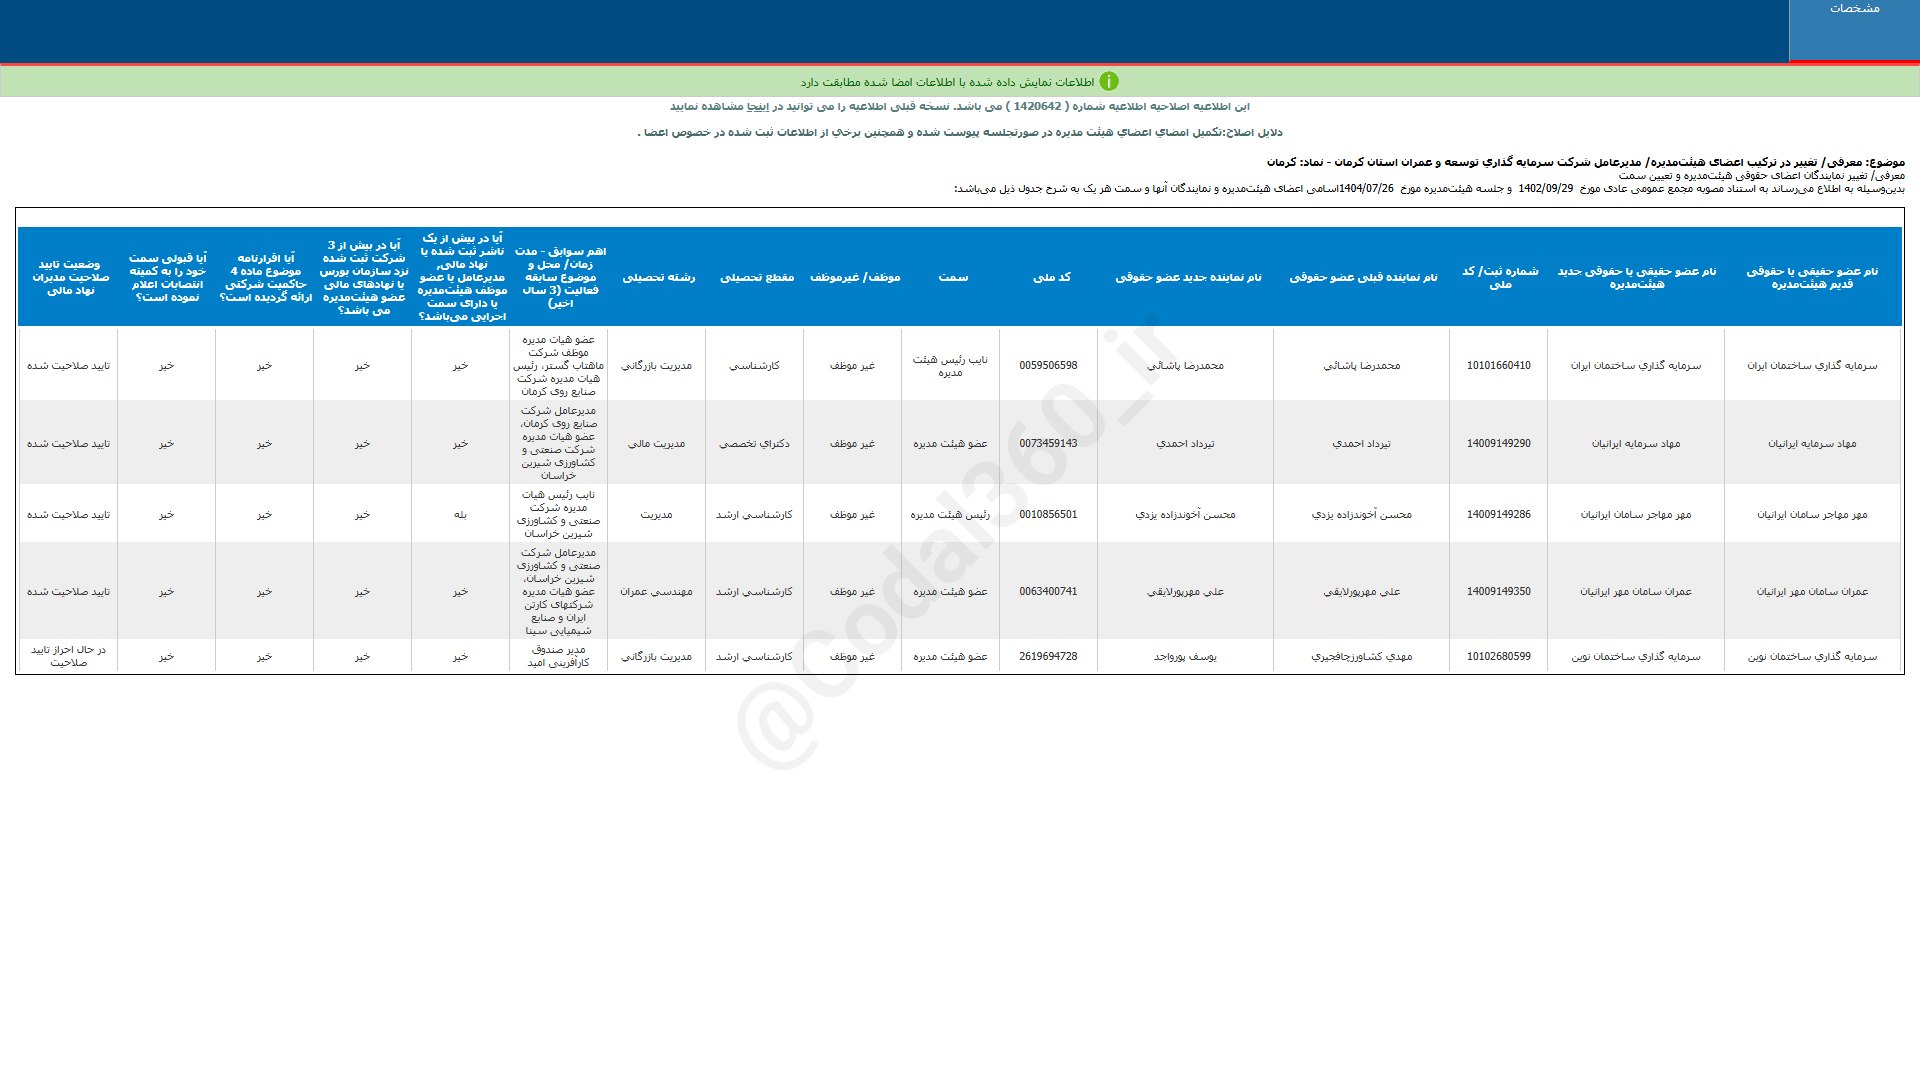Click the مهدي کشاورزچافجيري previous representative cell
The height and width of the screenshot is (1080, 1920).
pyautogui.click(x=1361, y=657)
